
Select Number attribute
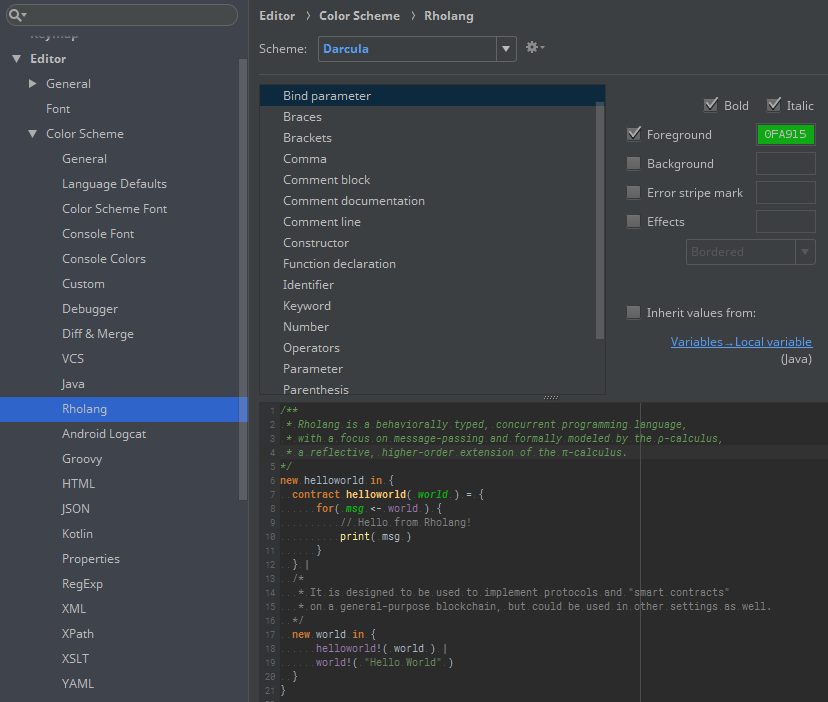(x=428, y=327)
